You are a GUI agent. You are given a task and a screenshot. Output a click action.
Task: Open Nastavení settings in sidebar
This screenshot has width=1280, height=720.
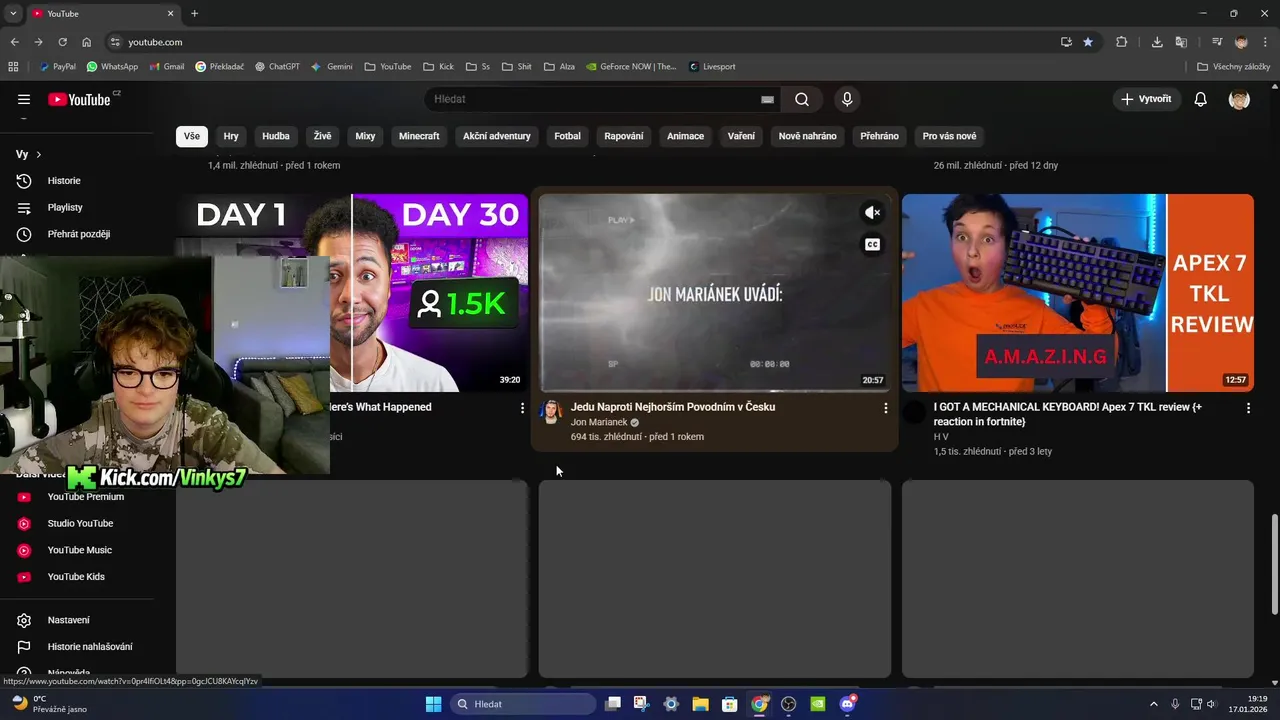(68, 620)
